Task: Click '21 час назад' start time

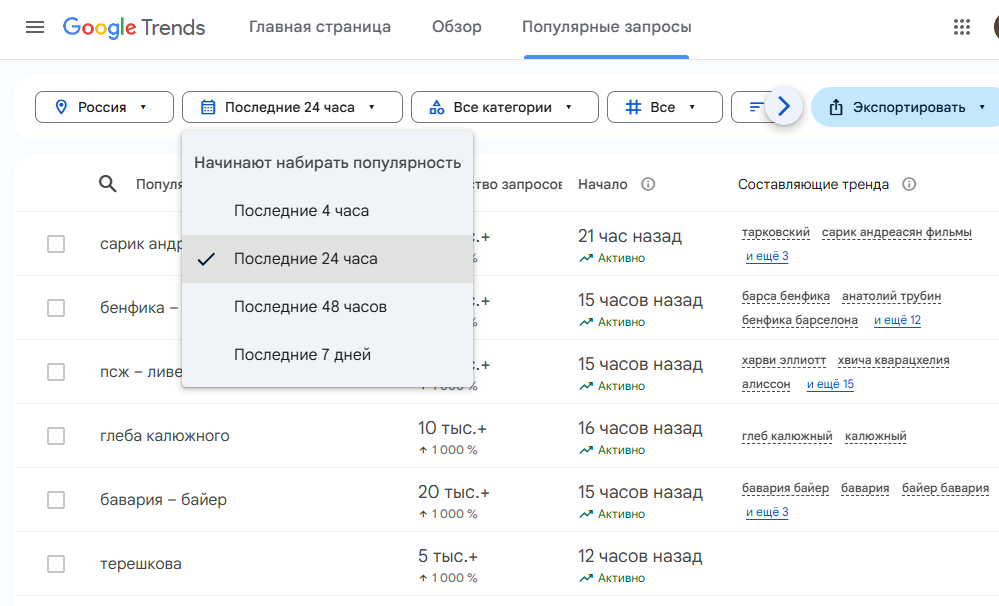Action: (629, 236)
